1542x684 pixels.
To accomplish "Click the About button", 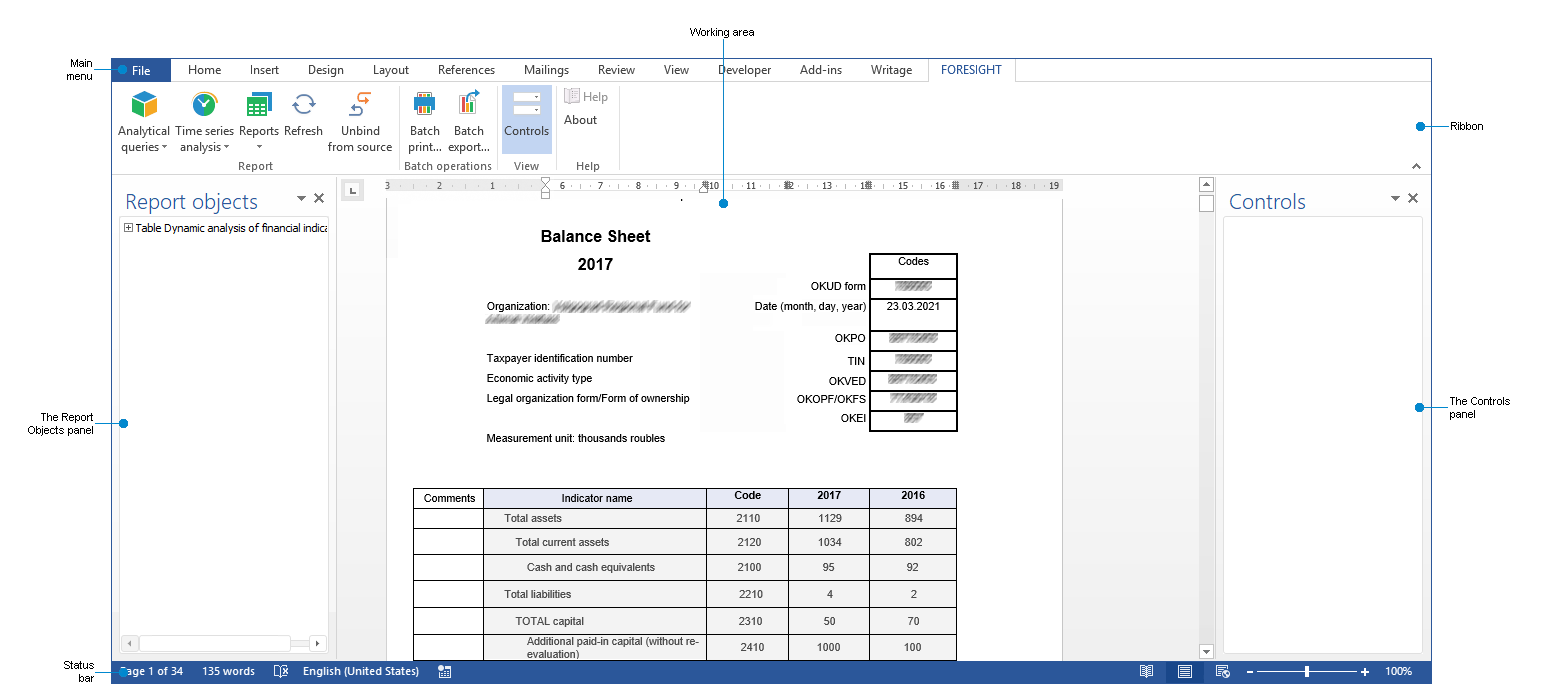I will tap(580, 118).
